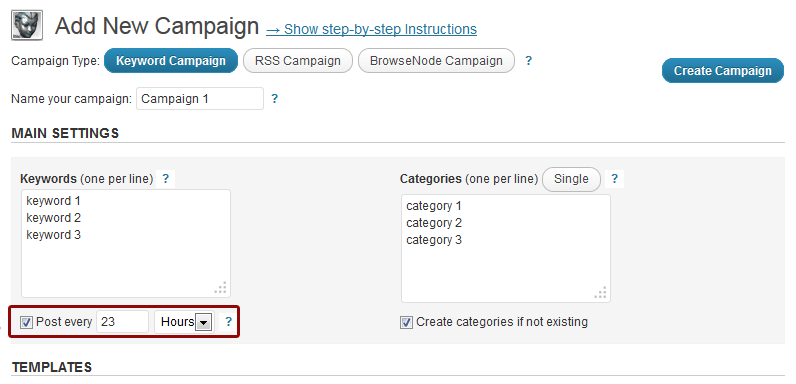Click Keywords textarea resize grip icon

pyautogui.click(x=220, y=287)
